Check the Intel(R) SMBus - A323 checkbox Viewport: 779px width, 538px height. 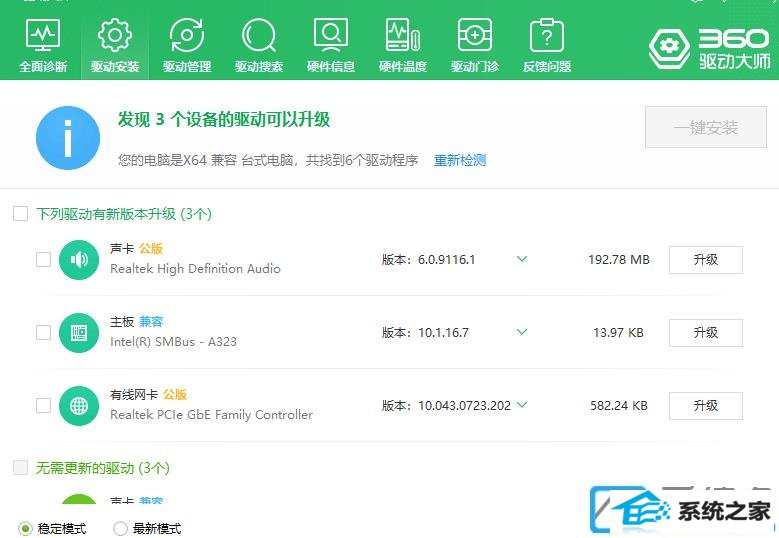coord(43,332)
